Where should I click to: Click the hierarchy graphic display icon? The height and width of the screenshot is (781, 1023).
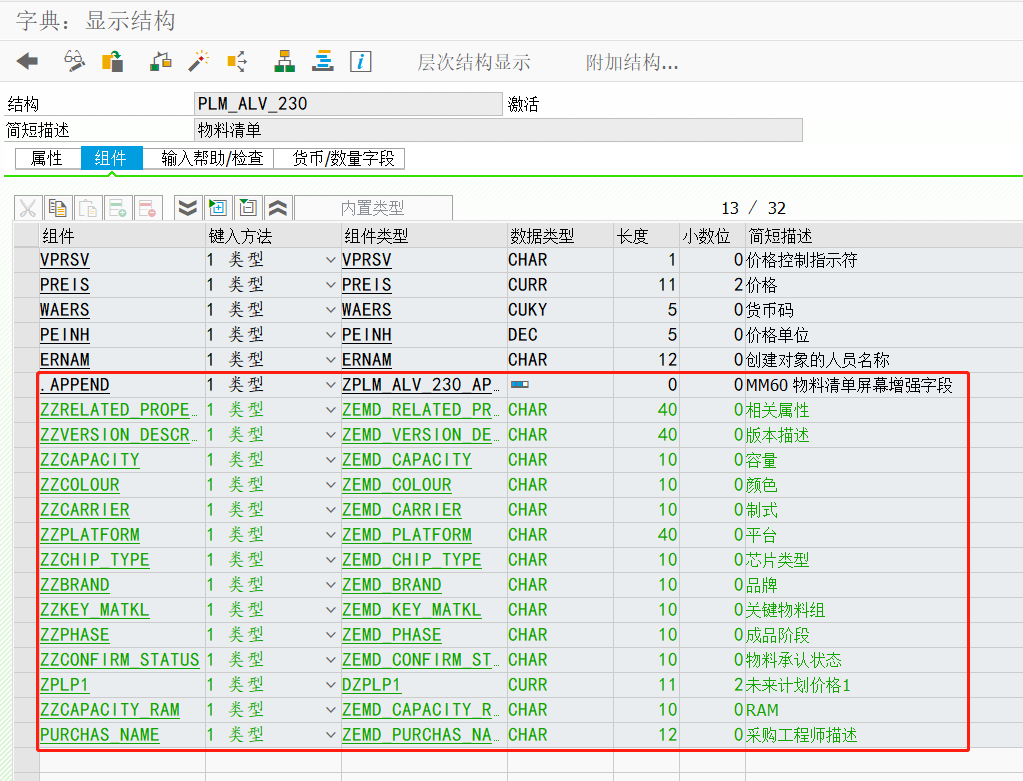coord(284,61)
